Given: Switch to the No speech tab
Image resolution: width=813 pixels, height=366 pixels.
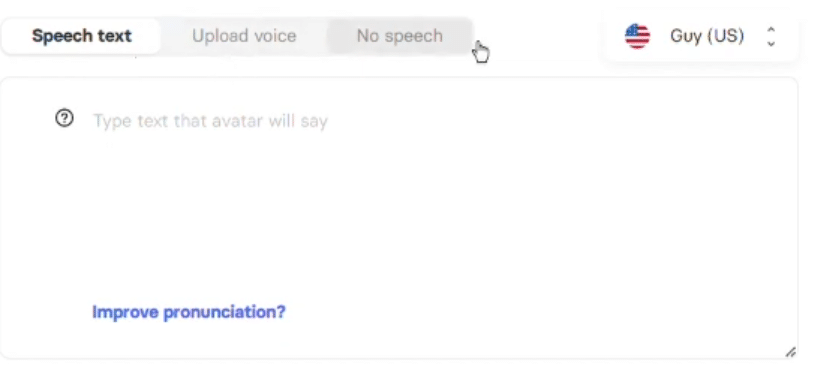Looking at the screenshot, I should pos(400,36).
